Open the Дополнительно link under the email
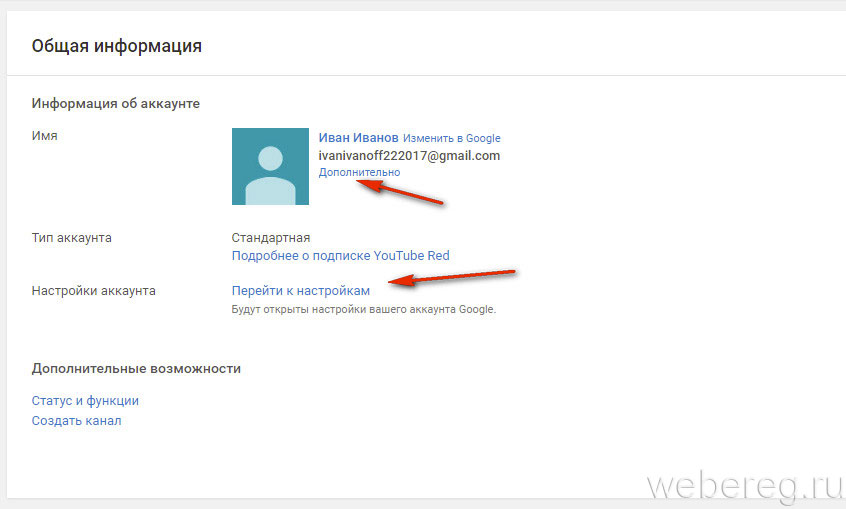The image size is (846, 509). 359,172
